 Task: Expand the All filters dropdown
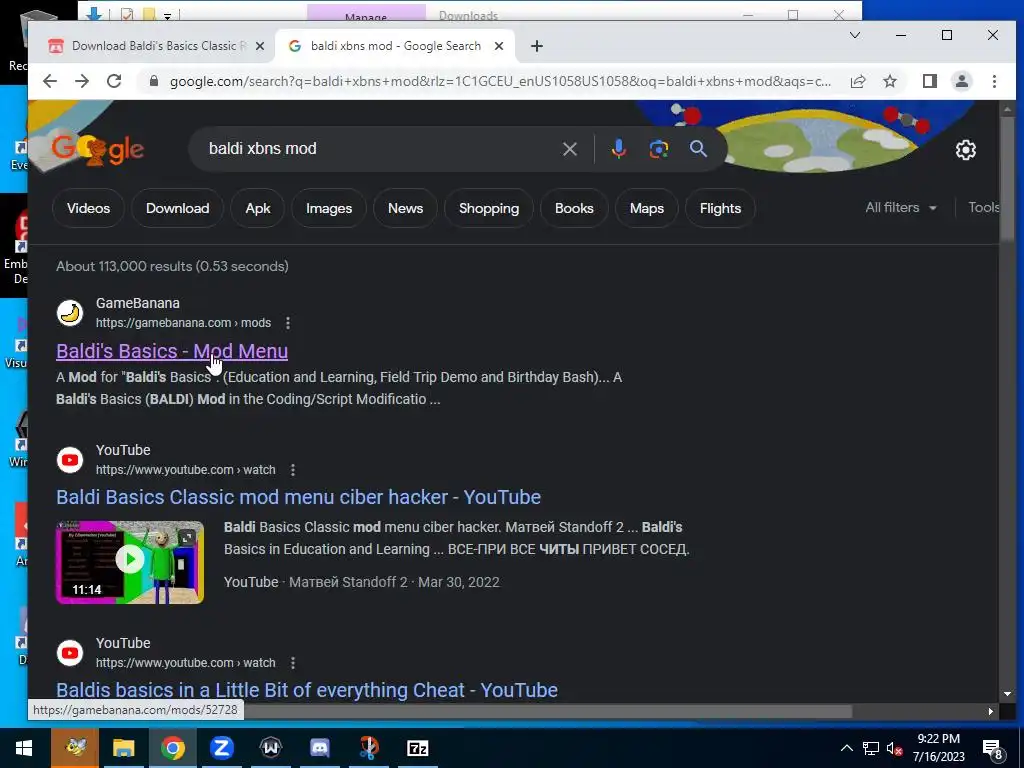coord(901,208)
